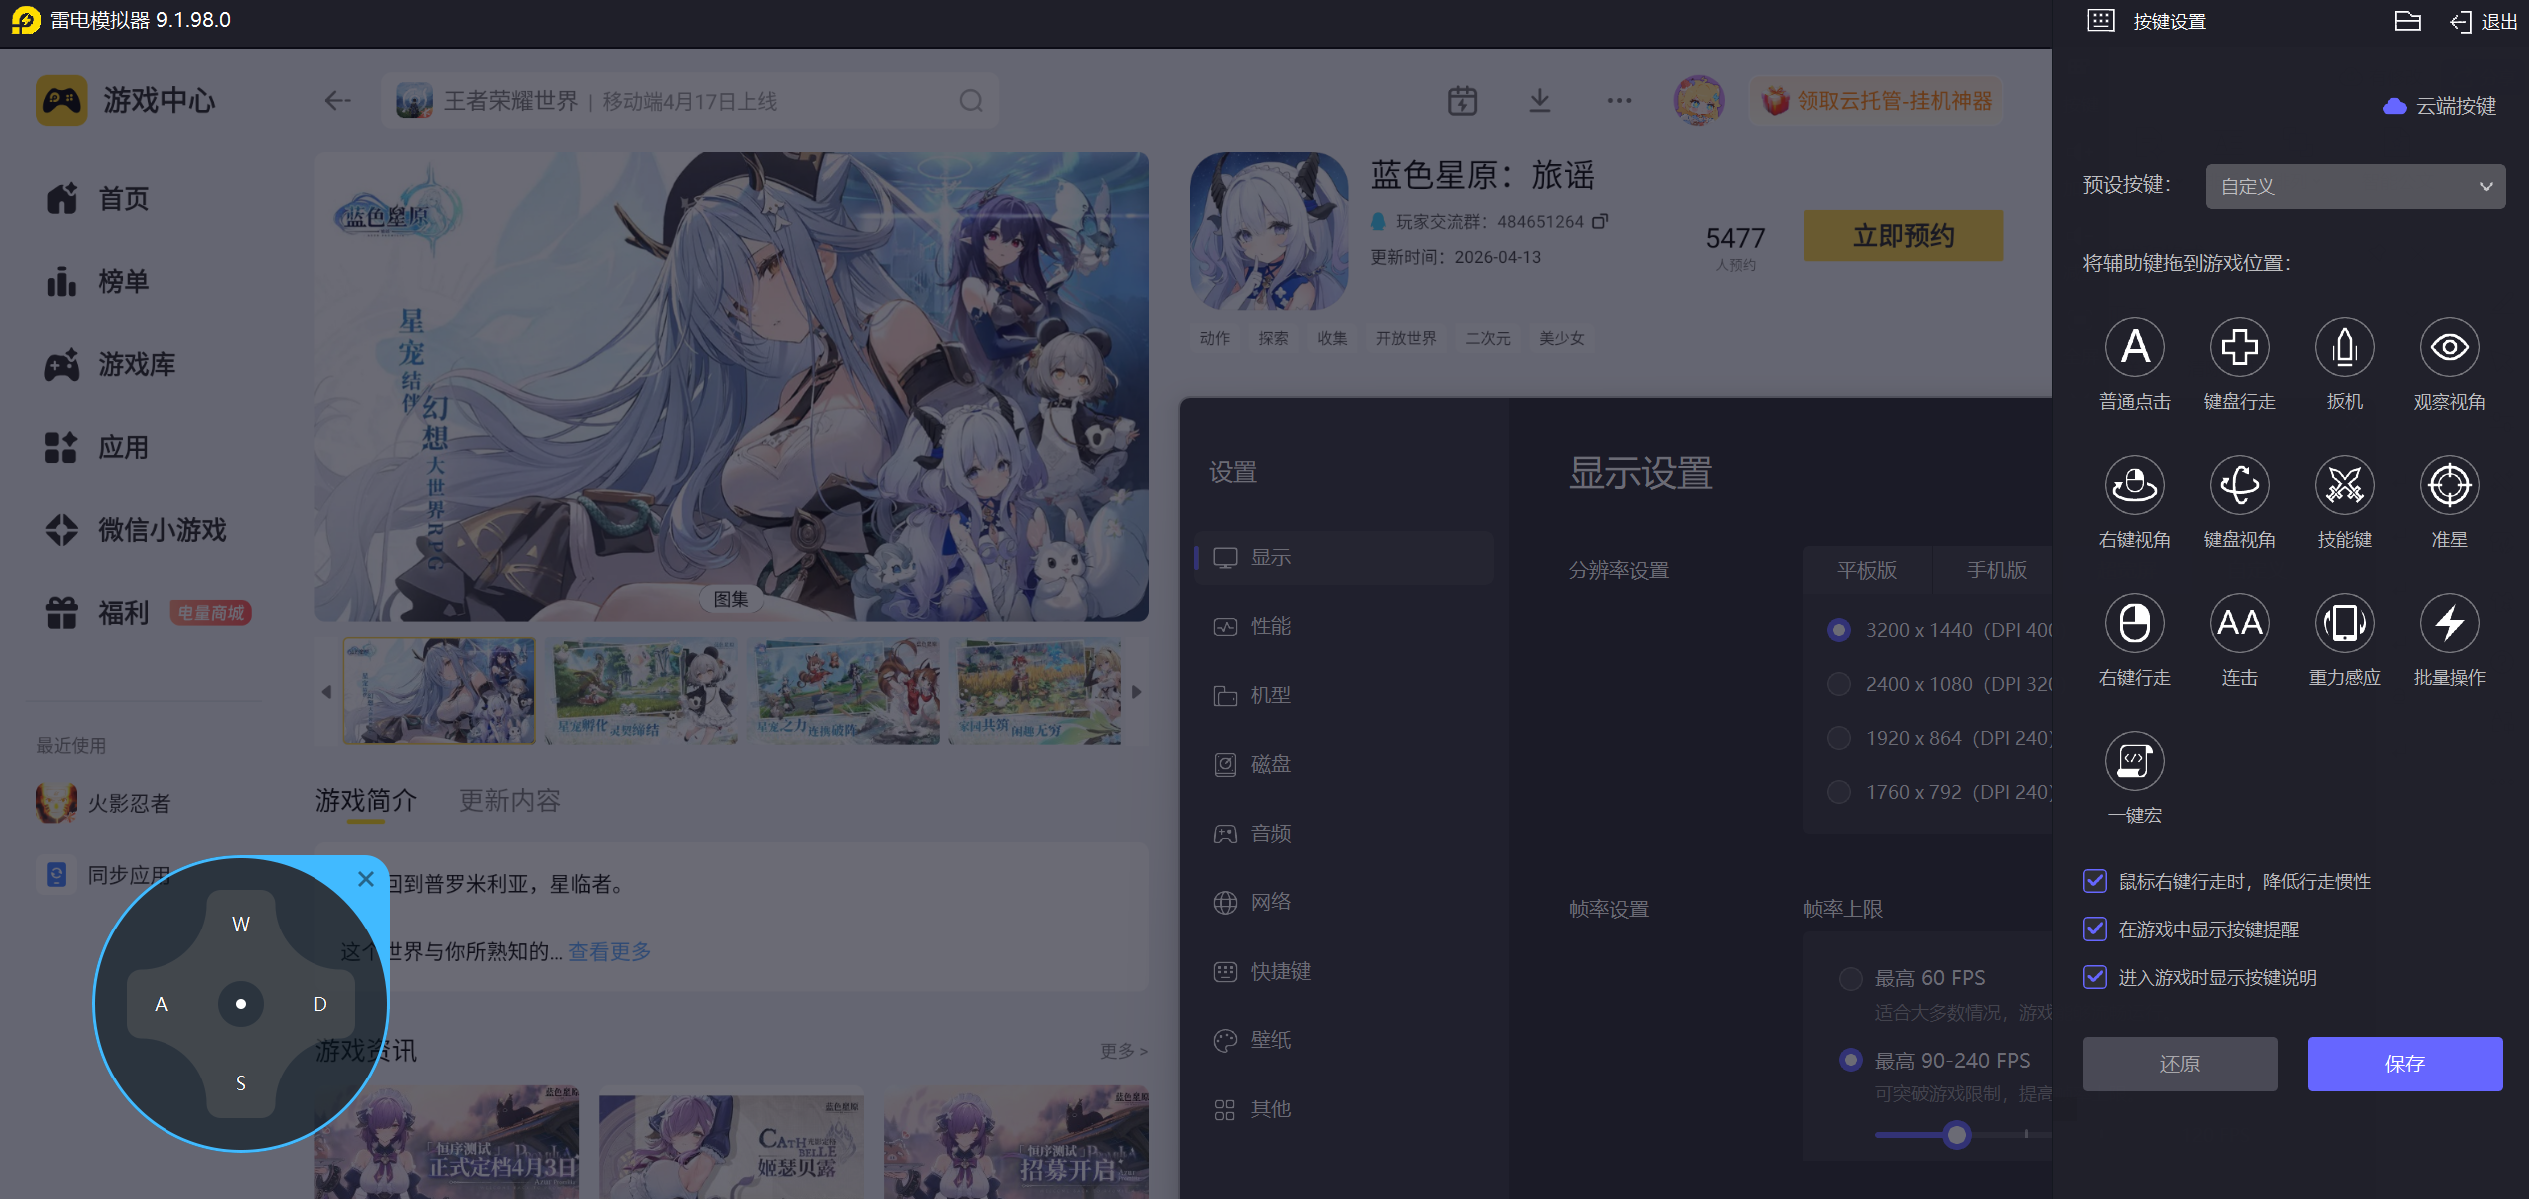Choose the 观察视角 eye icon
Viewport: 2529px width, 1199px height.
click(2449, 347)
